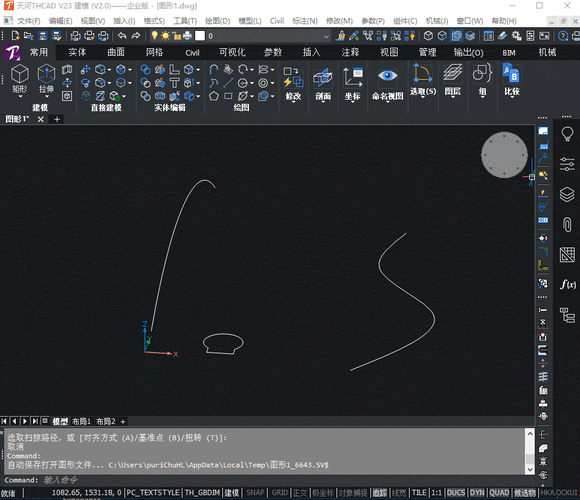Toggle SNAP mode in status bar
The height and width of the screenshot is (500, 580).
255,493
